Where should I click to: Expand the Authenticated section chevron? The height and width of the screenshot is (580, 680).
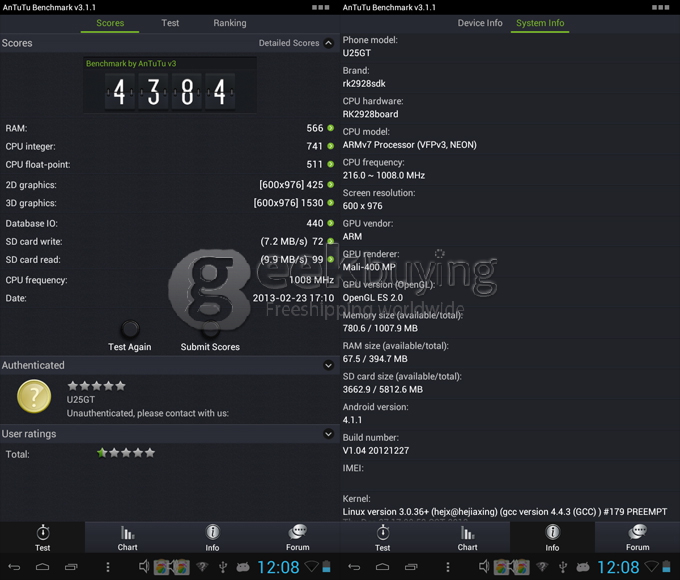pos(329,365)
